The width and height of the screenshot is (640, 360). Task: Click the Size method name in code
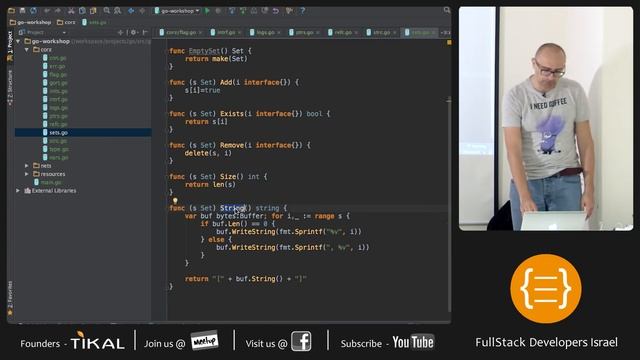228,177
